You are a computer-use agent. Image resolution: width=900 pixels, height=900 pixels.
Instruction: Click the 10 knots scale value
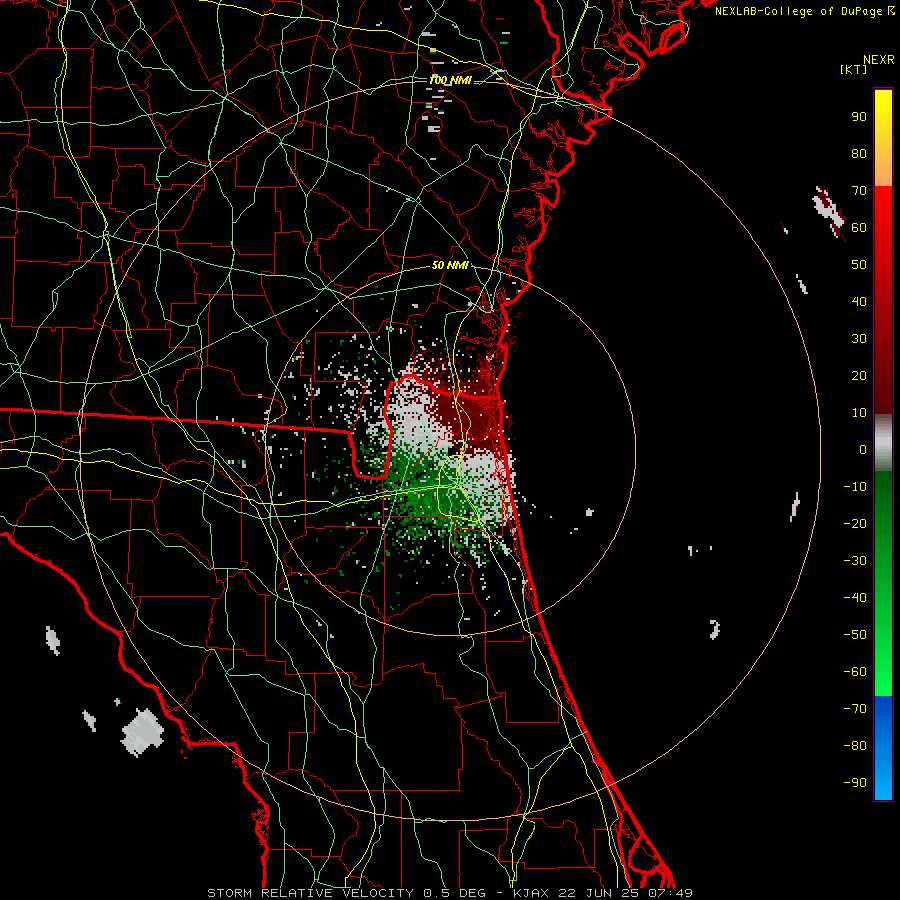(859, 413)
